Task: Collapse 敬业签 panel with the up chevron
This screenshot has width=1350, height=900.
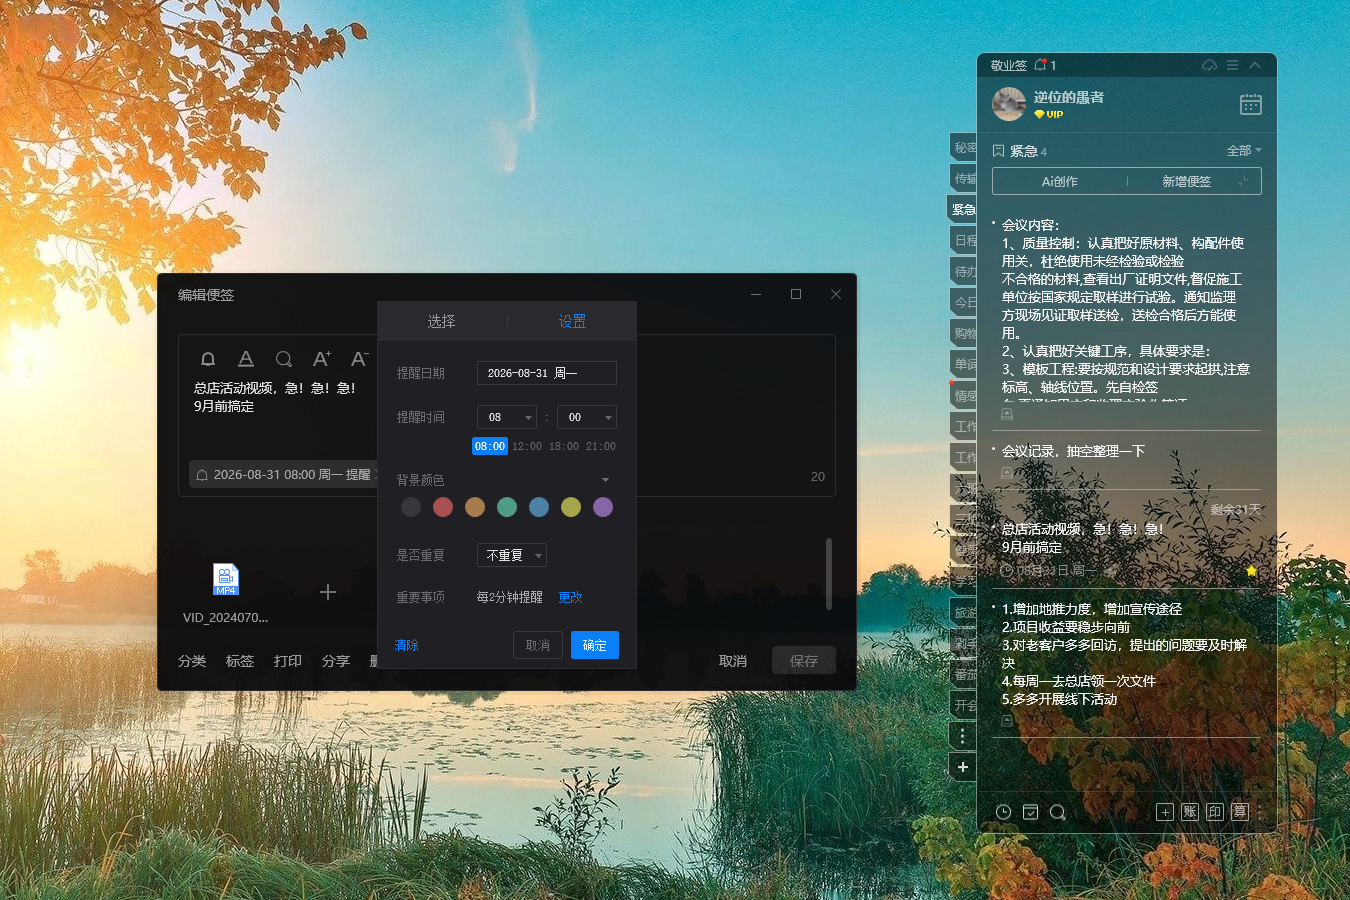Action: (x=1255, y=65)
